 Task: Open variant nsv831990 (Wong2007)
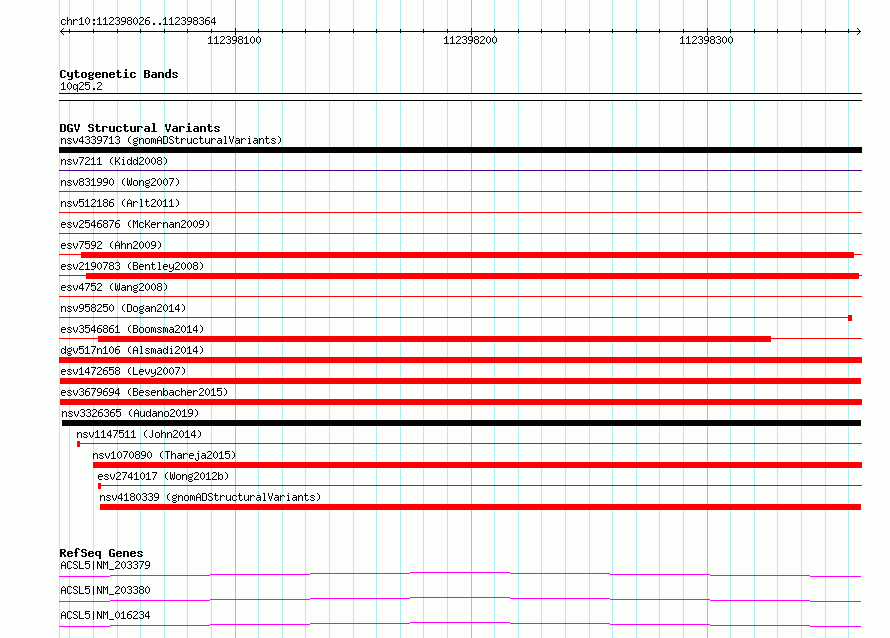[x=120, y=182]
